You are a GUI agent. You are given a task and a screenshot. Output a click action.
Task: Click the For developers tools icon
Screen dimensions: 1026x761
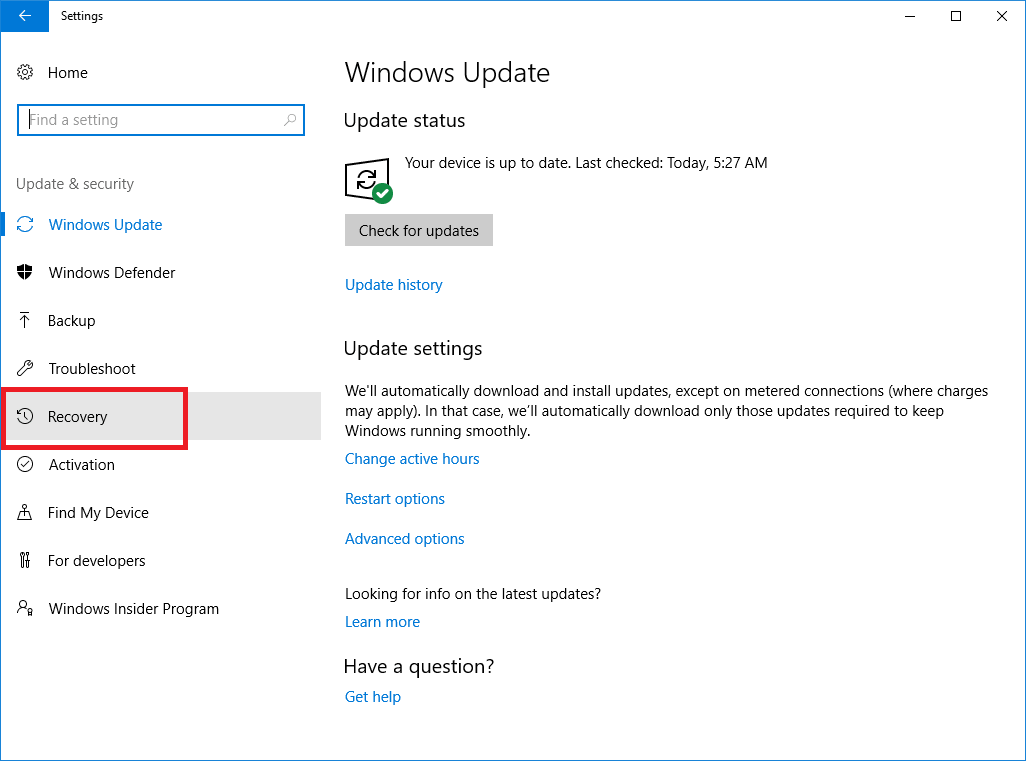[x=26, y=561]
